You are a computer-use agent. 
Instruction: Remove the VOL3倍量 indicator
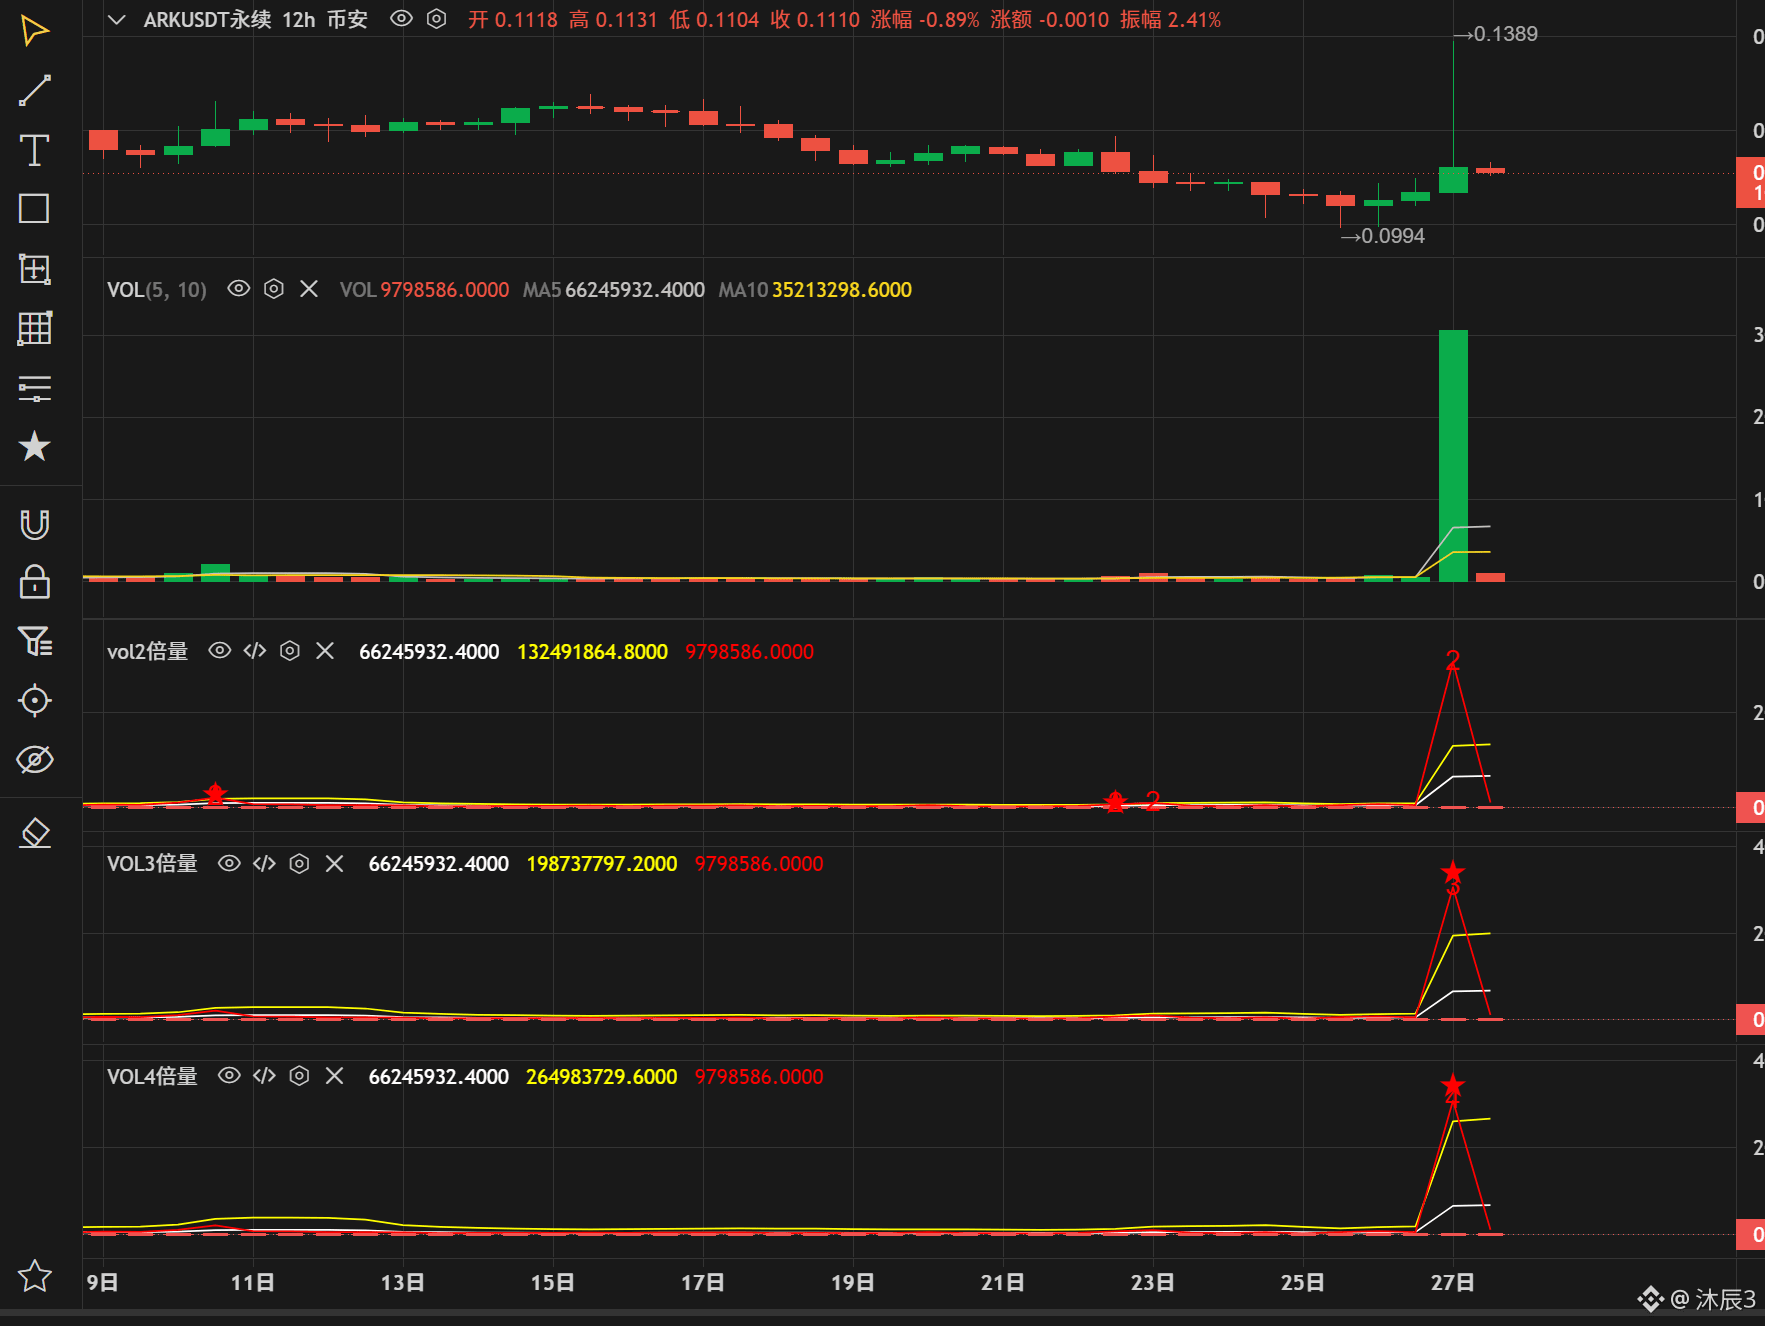click(334, 863)
